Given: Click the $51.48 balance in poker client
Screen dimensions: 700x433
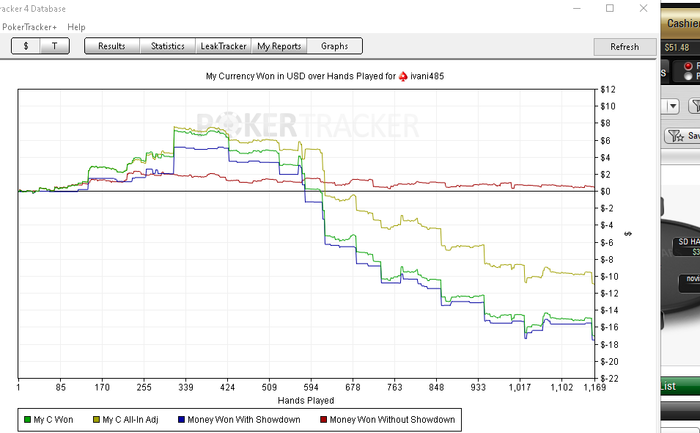Looking at the screenshot, I should coord(676,47).
